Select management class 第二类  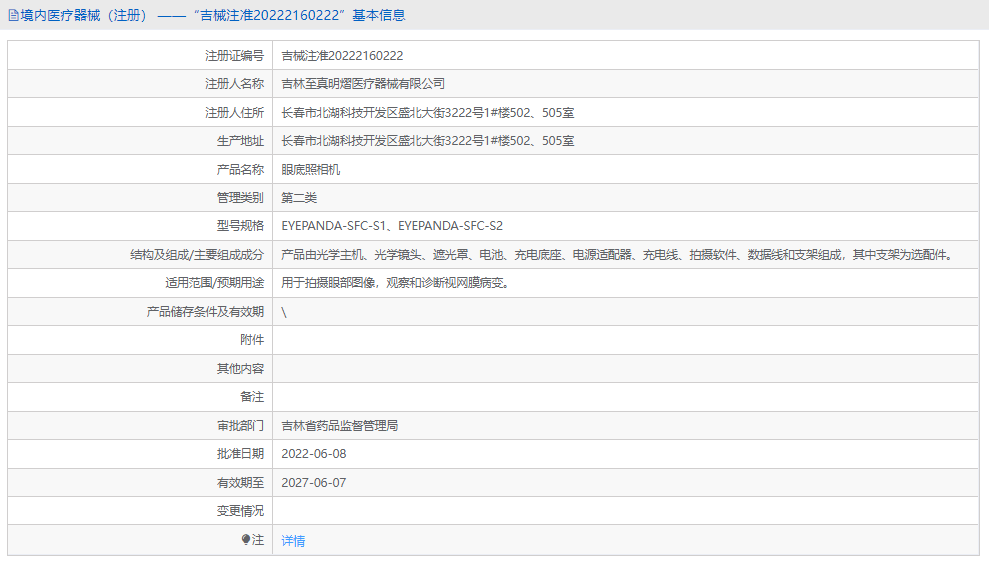click(x=299, y=198)
